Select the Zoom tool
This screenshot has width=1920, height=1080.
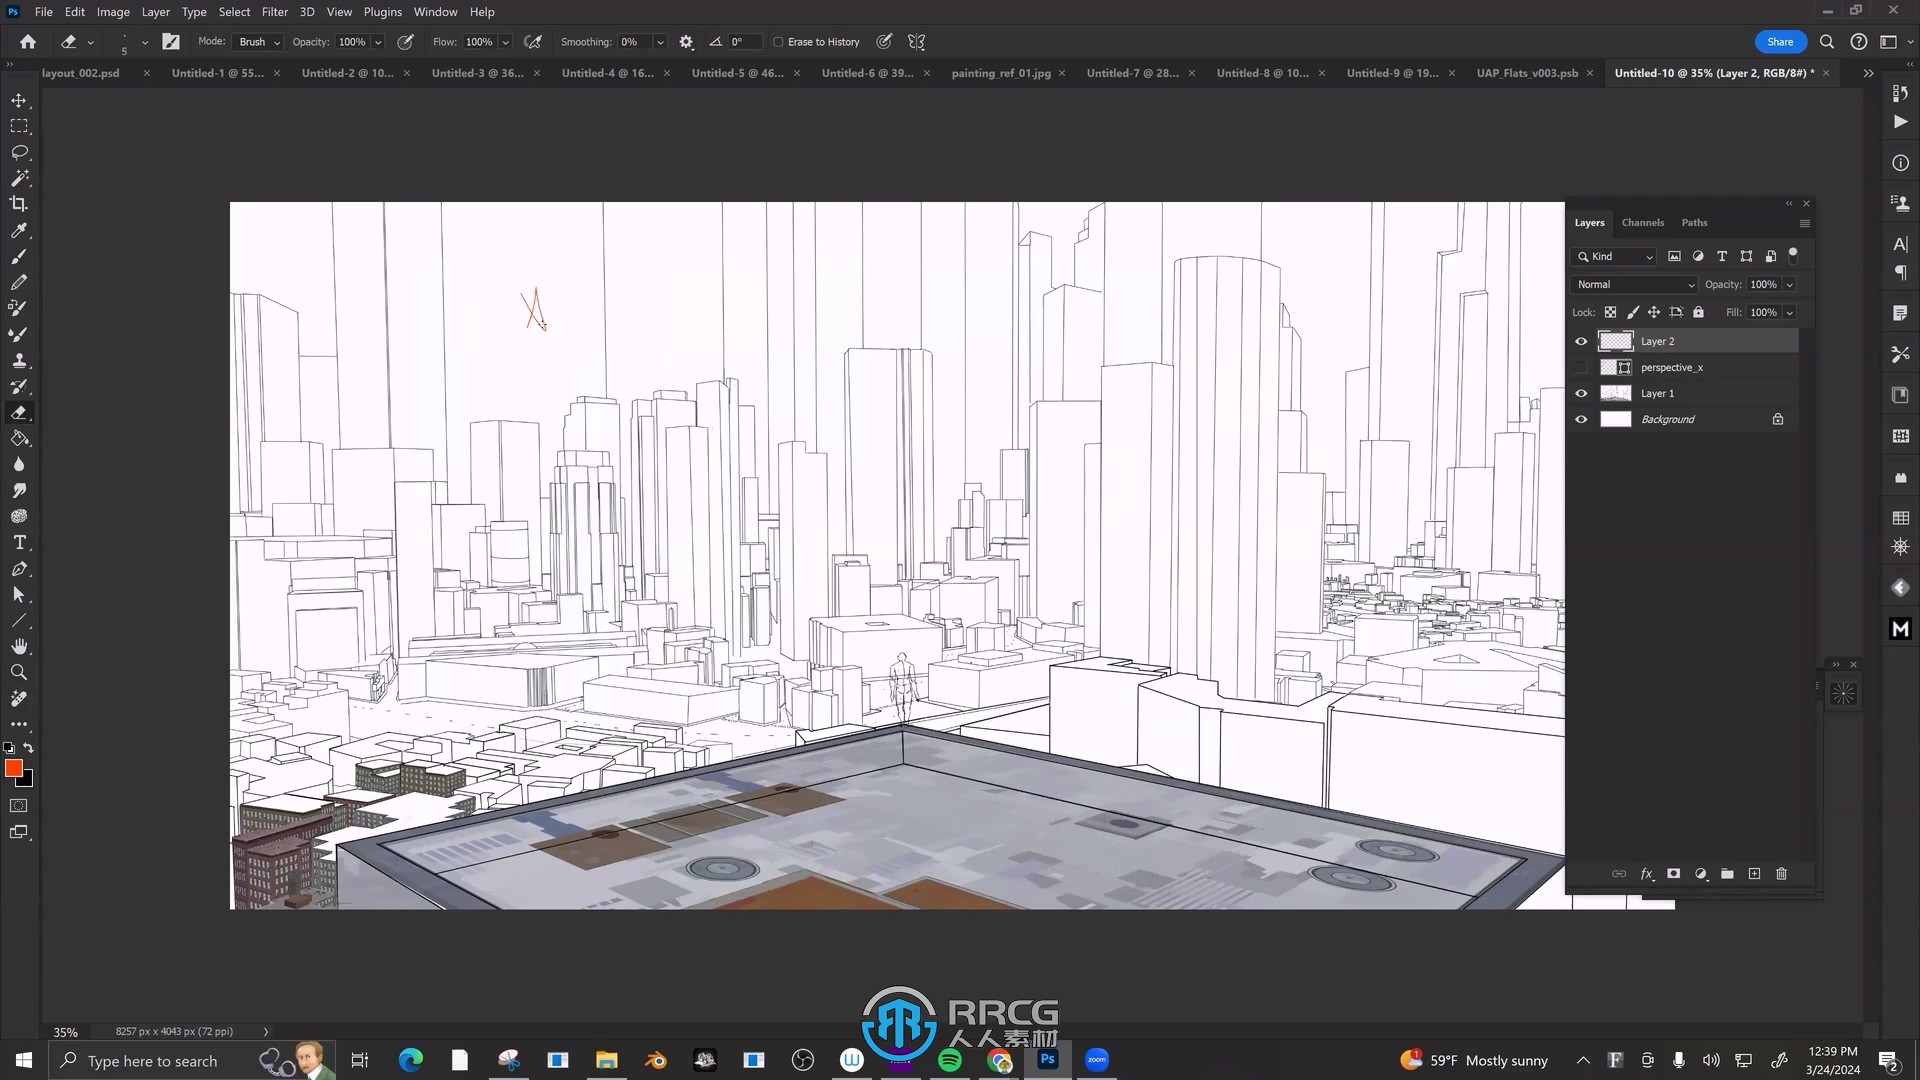(19, 672)
